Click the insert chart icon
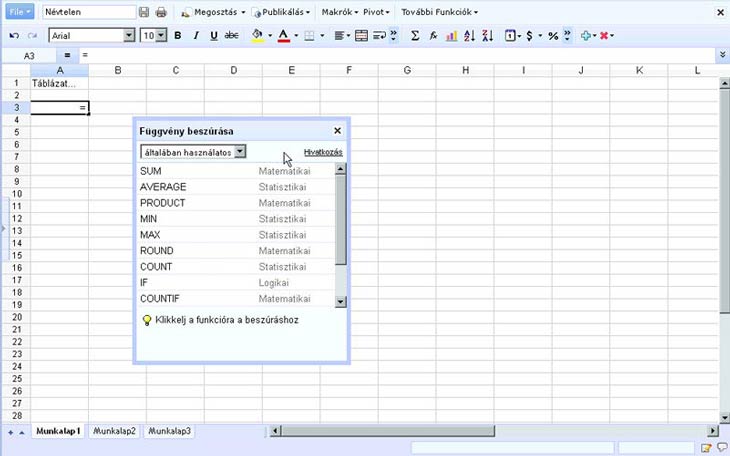Viewport: 730px width, 456px height. 452,36
